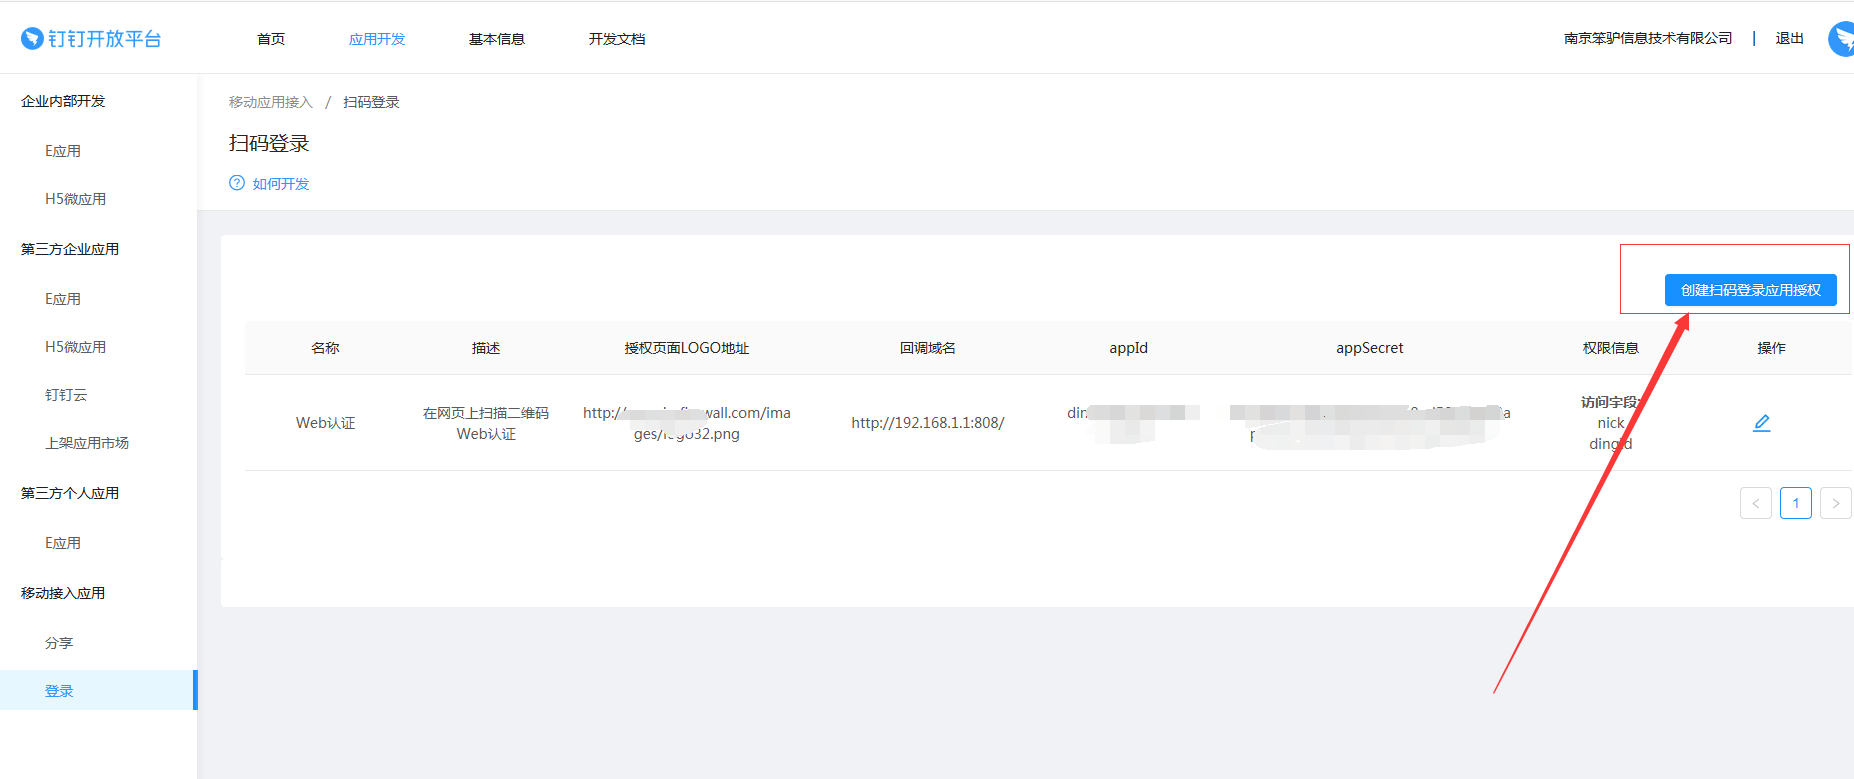
Task: Select 分享 under 移动接入应用
Action: pos(59,643)
